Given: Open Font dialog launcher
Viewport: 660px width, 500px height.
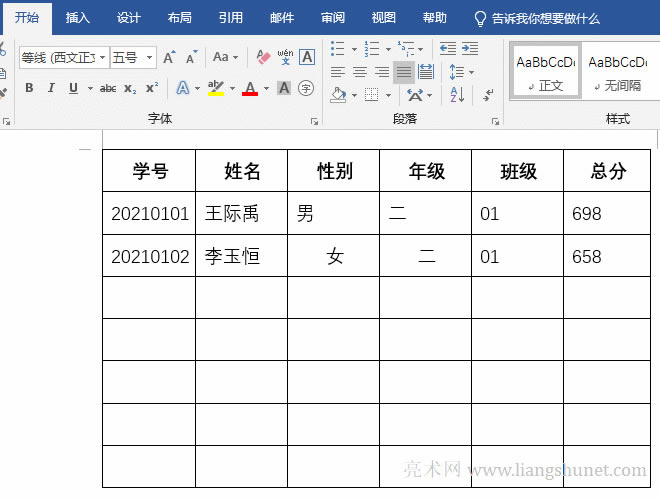Looking at the screenshot, I should click(x=314, y=121).
